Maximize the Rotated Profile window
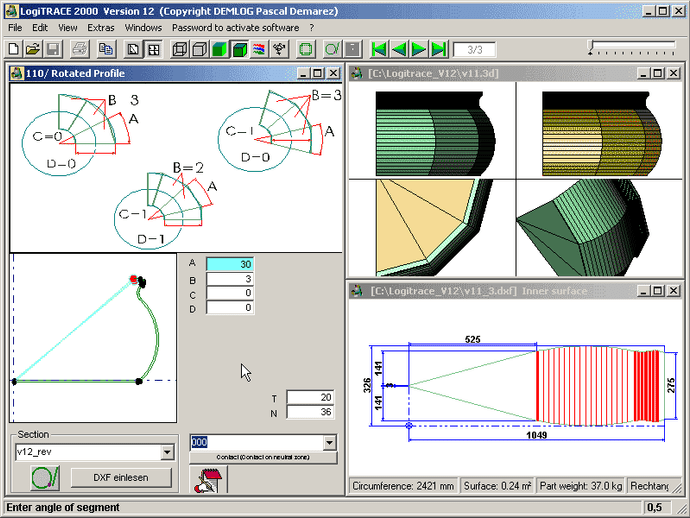This screenshot has height=518, width=690. (x=318, y=73)
